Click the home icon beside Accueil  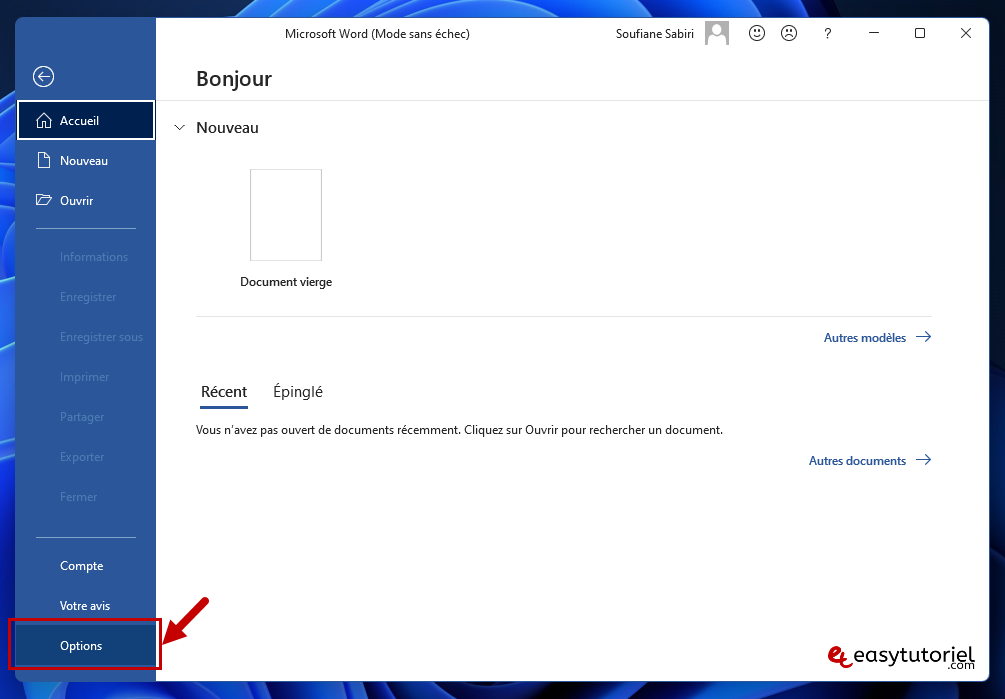(x=44, y=120)
